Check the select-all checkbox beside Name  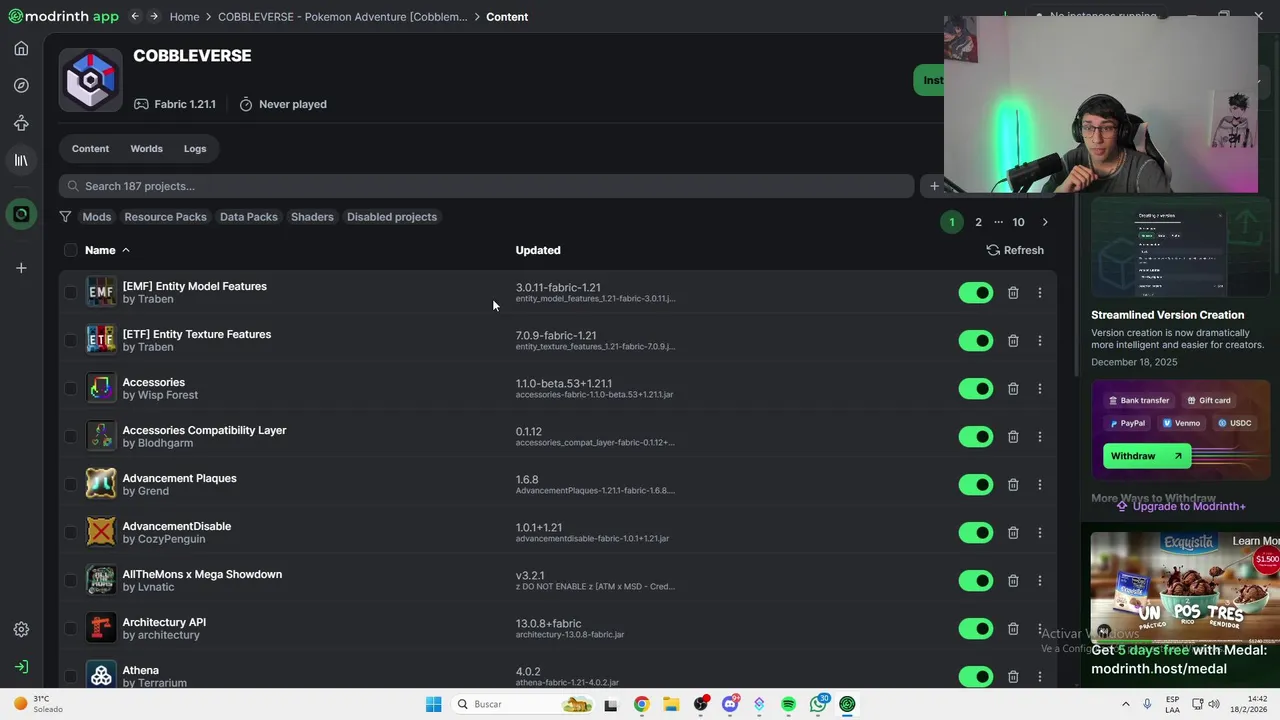point(70,250)
